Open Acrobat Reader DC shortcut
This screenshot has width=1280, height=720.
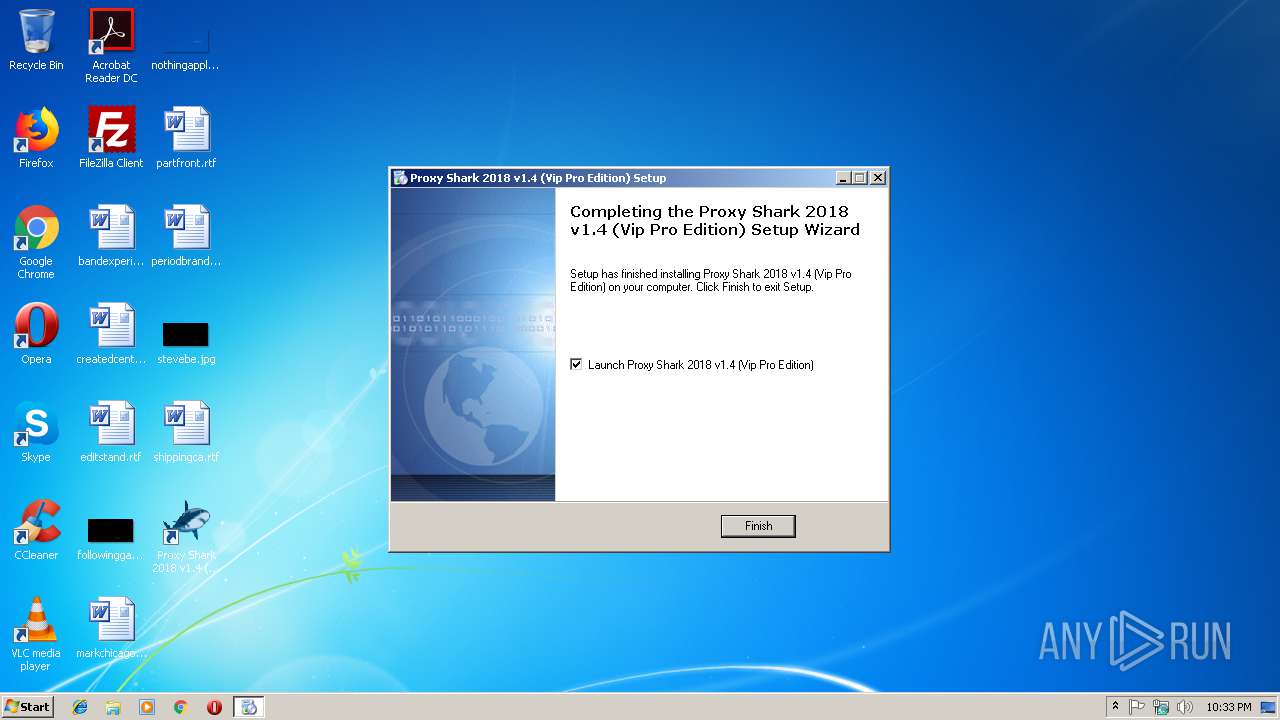[111, 46]
